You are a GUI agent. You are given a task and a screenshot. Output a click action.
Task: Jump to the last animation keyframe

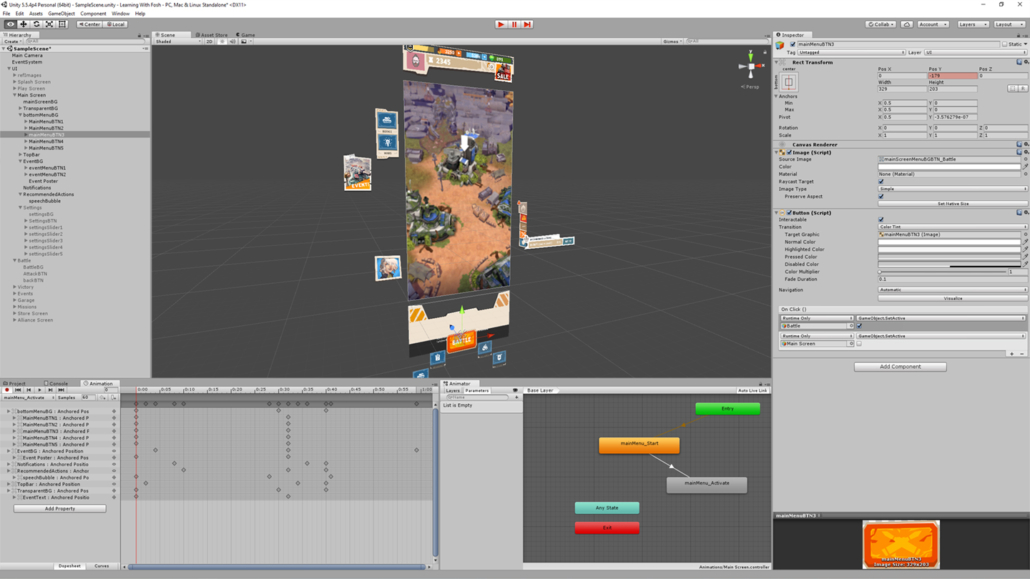(60, 390)
